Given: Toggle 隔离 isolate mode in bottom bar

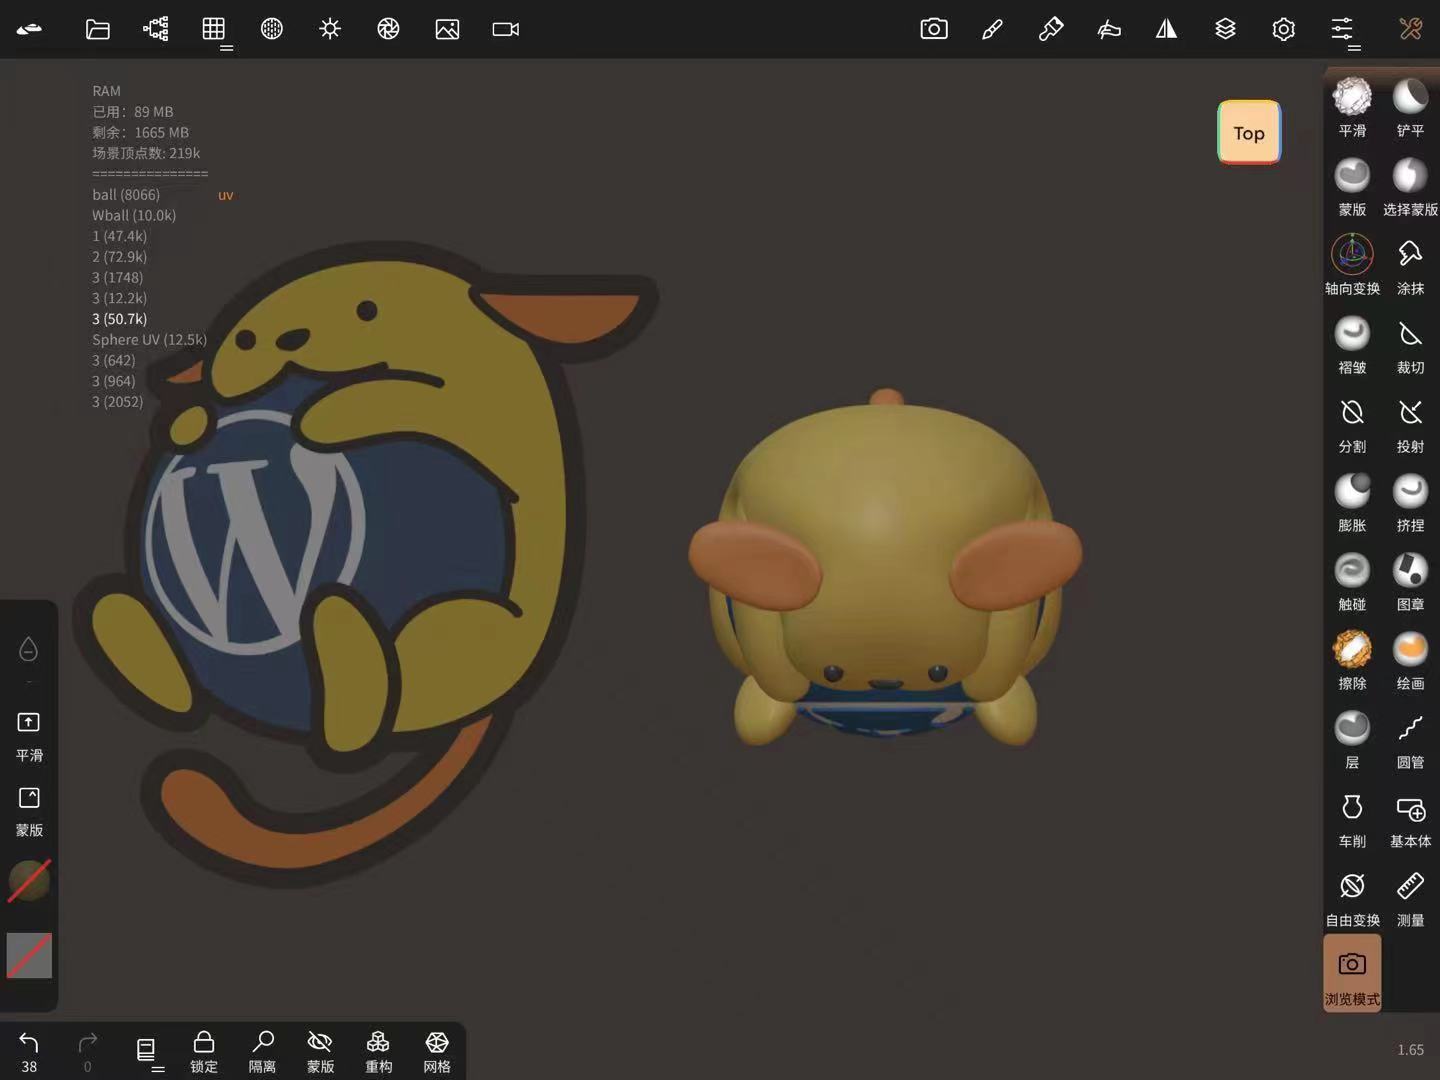Looking at the screenshot, I should (x=262, y=1051).
